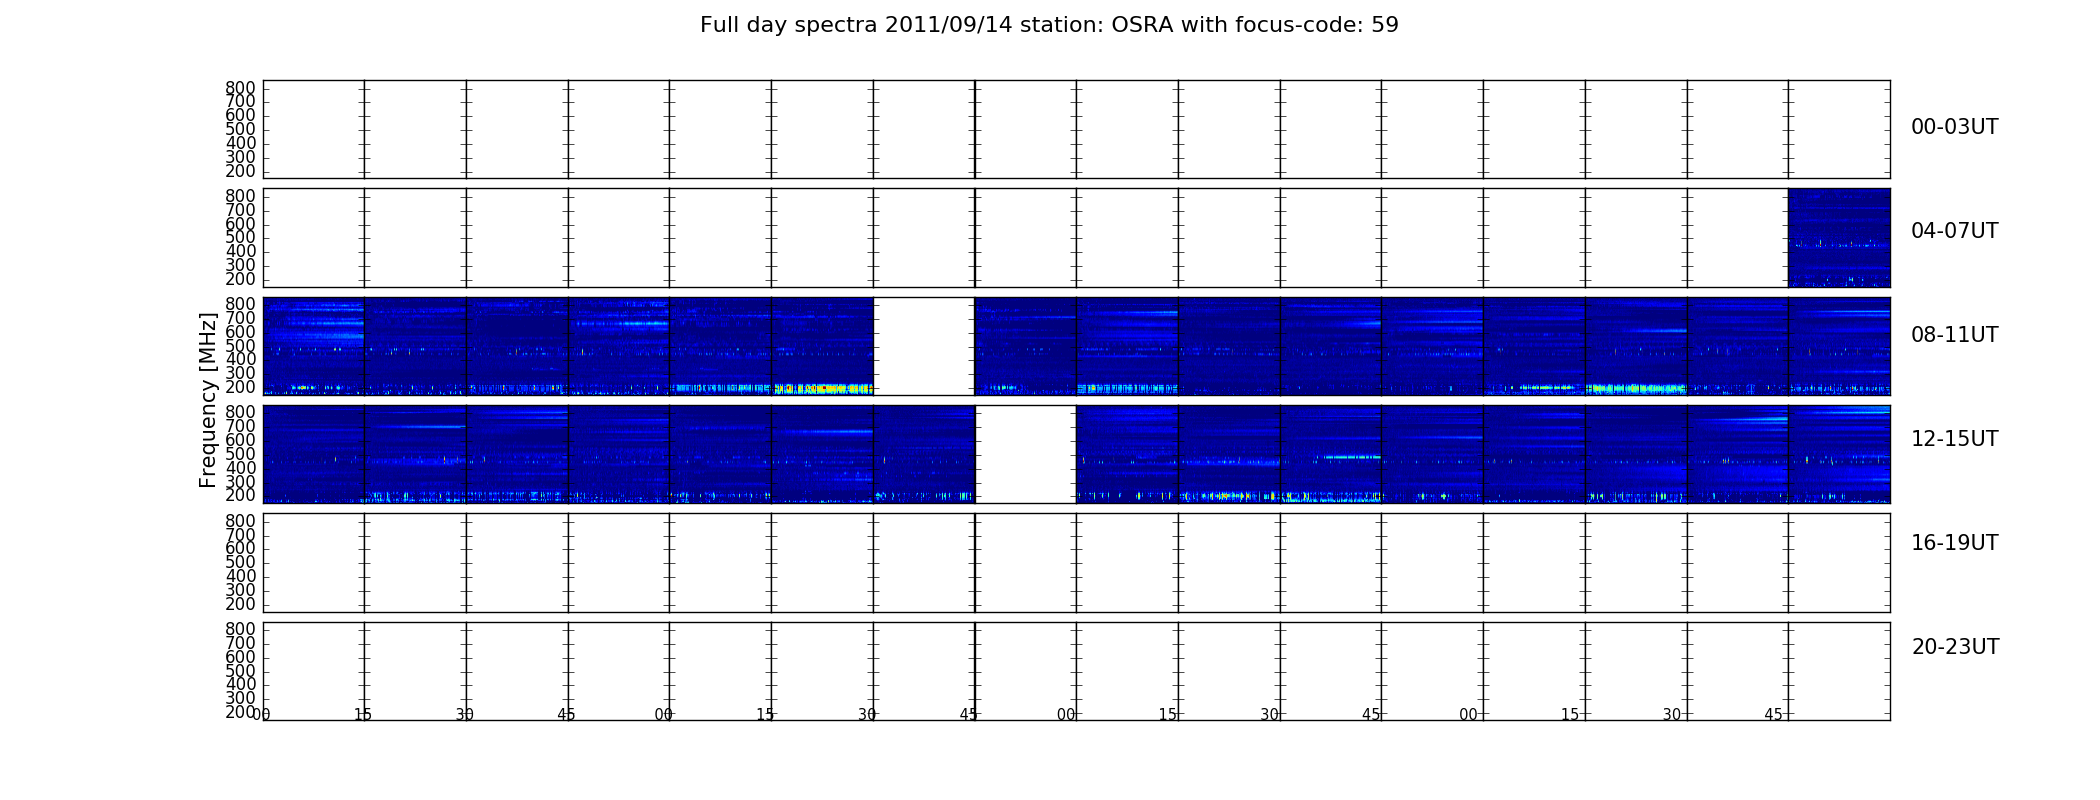Click the only spectrogram segment in the 04-07UT row
Screen dimensions: 2100x800
(1839, 238)
